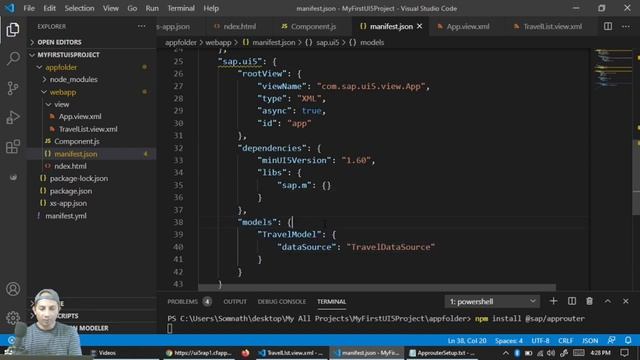The width and height of the screenshot is (640, 360).
Task: Collapse the appfolder tree folder
Action: 92,67
